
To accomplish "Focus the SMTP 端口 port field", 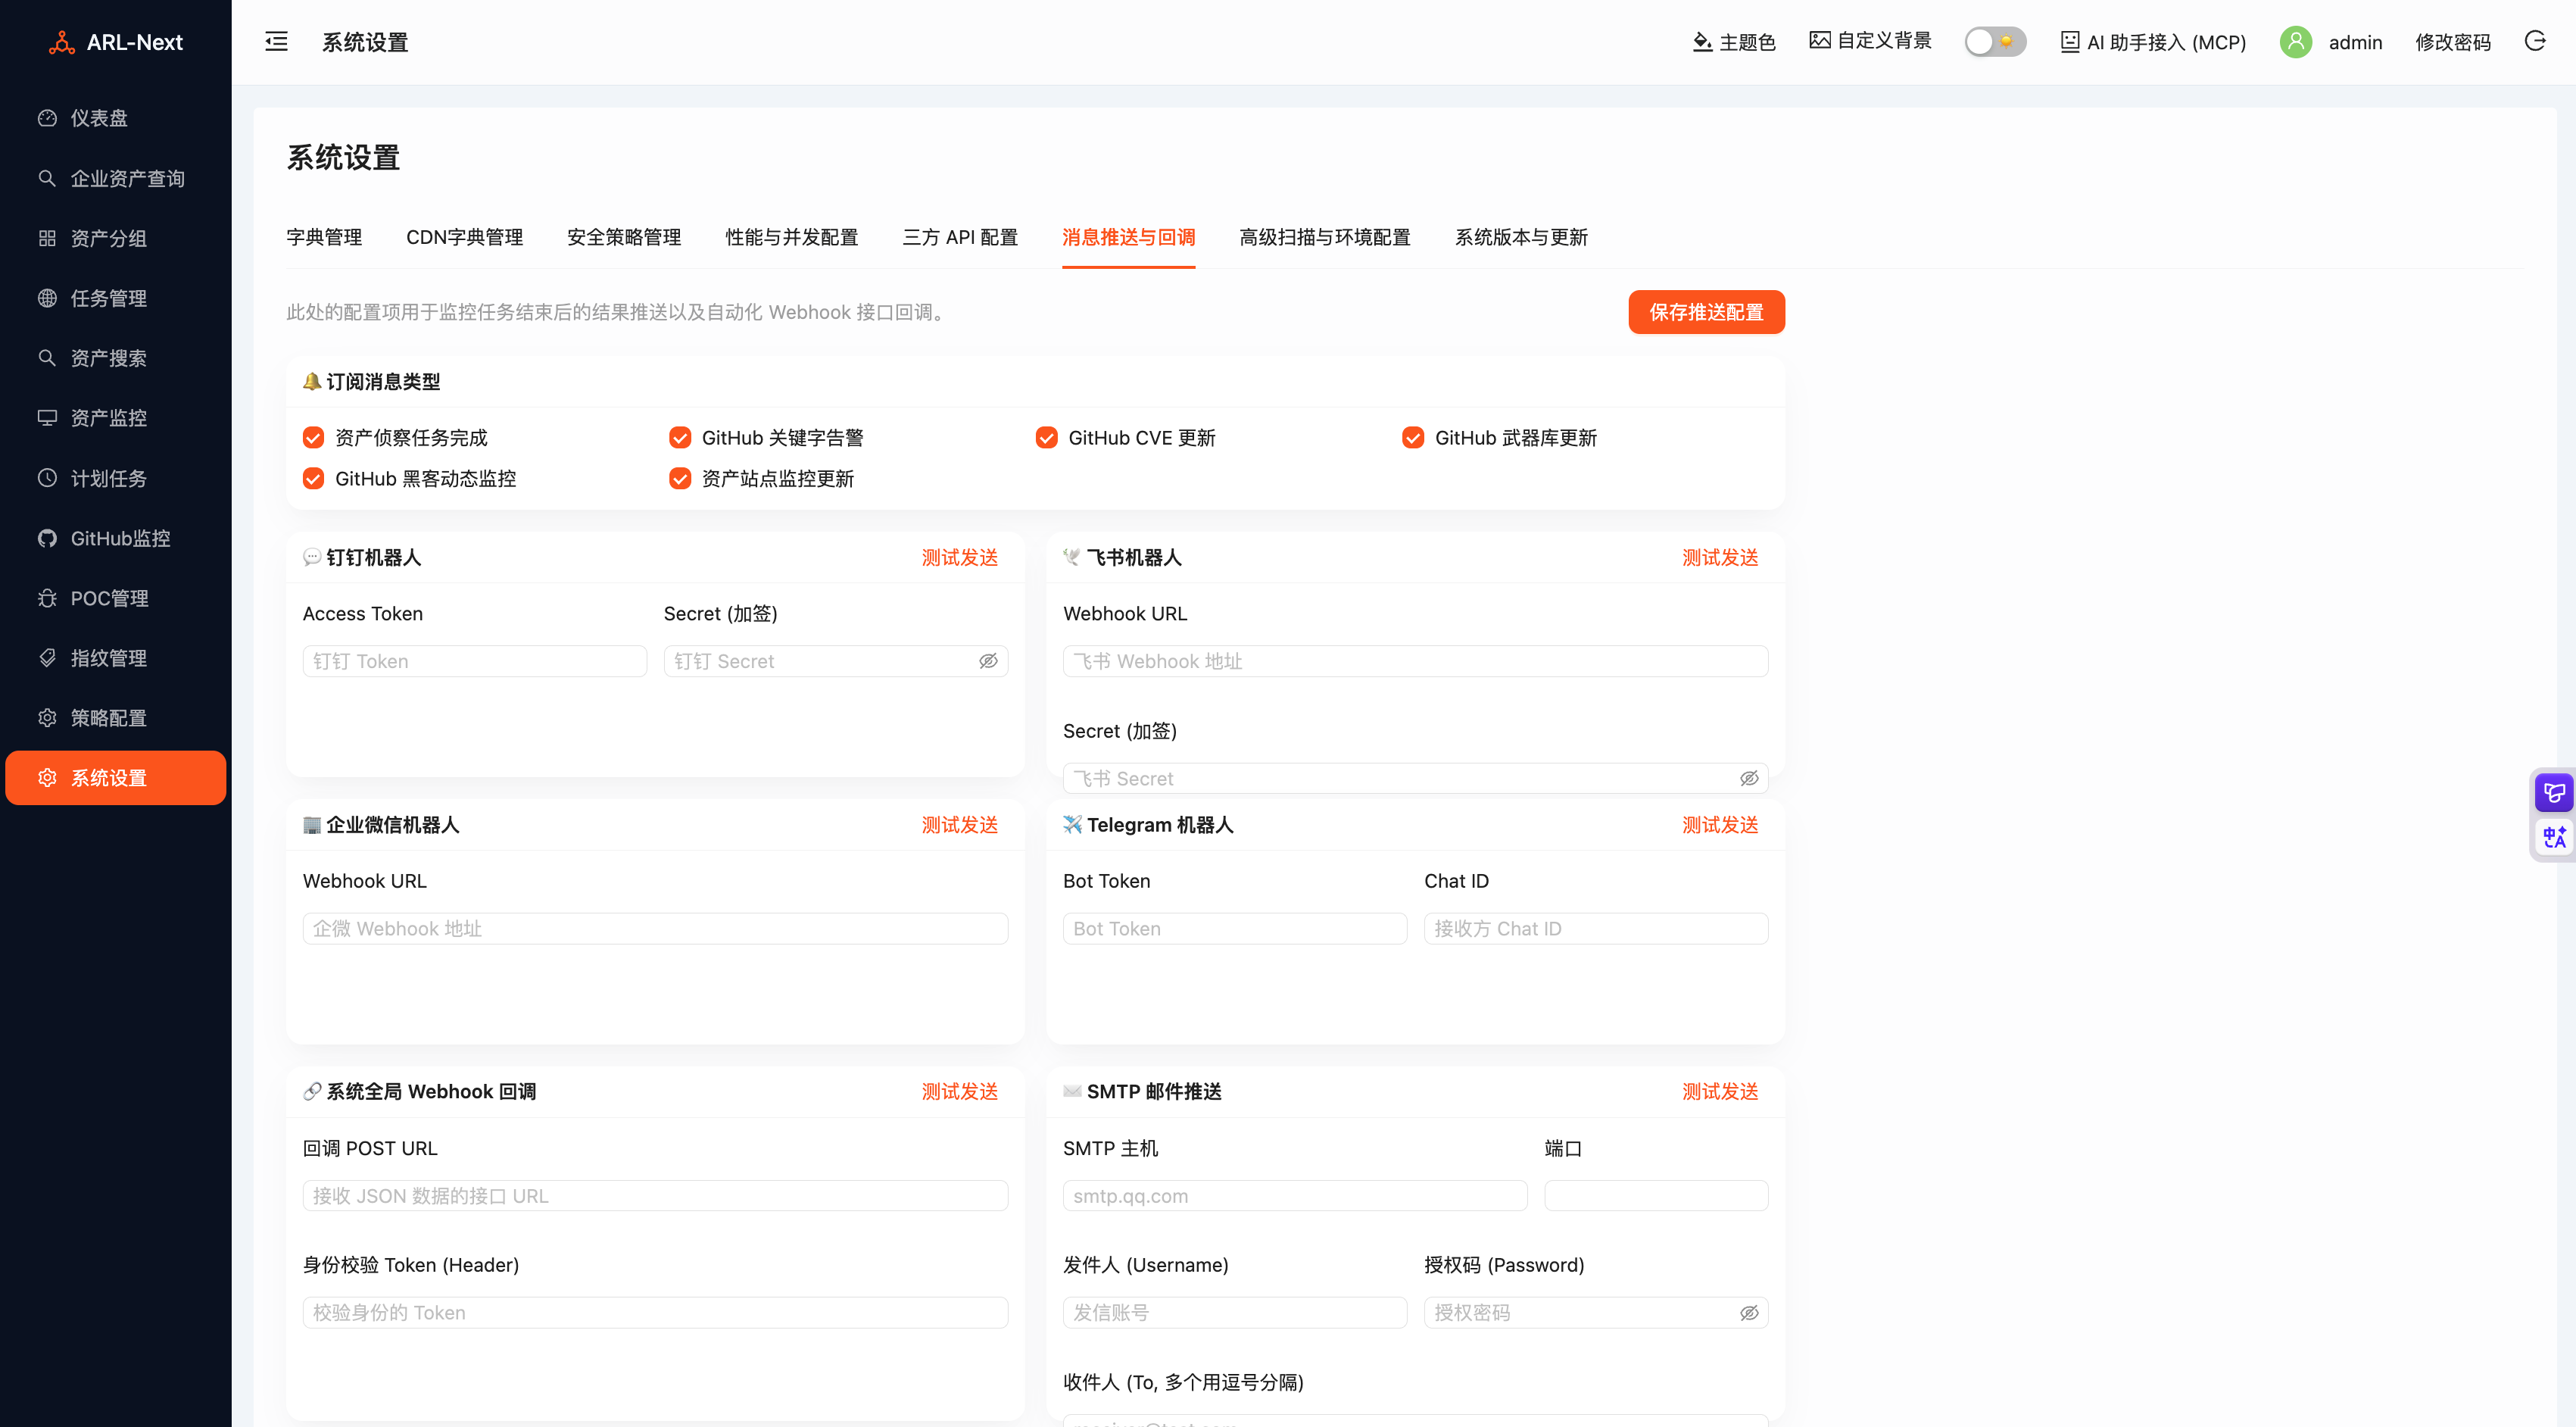I will [x=1656, y=1196].
